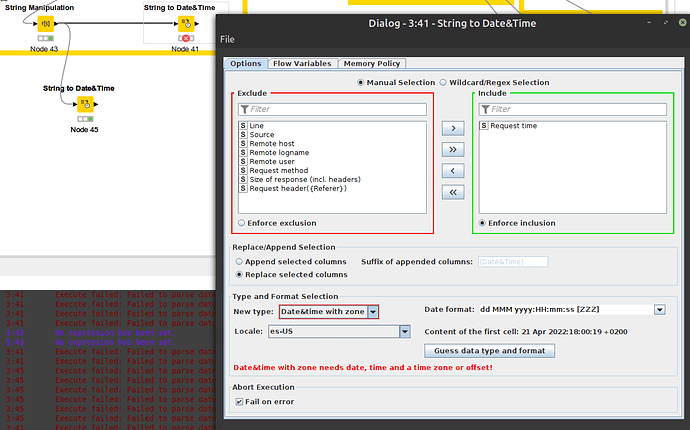This screenshot has width=690, height=430.
Task: Choose Enforce exclusion option
Action: 242,223
